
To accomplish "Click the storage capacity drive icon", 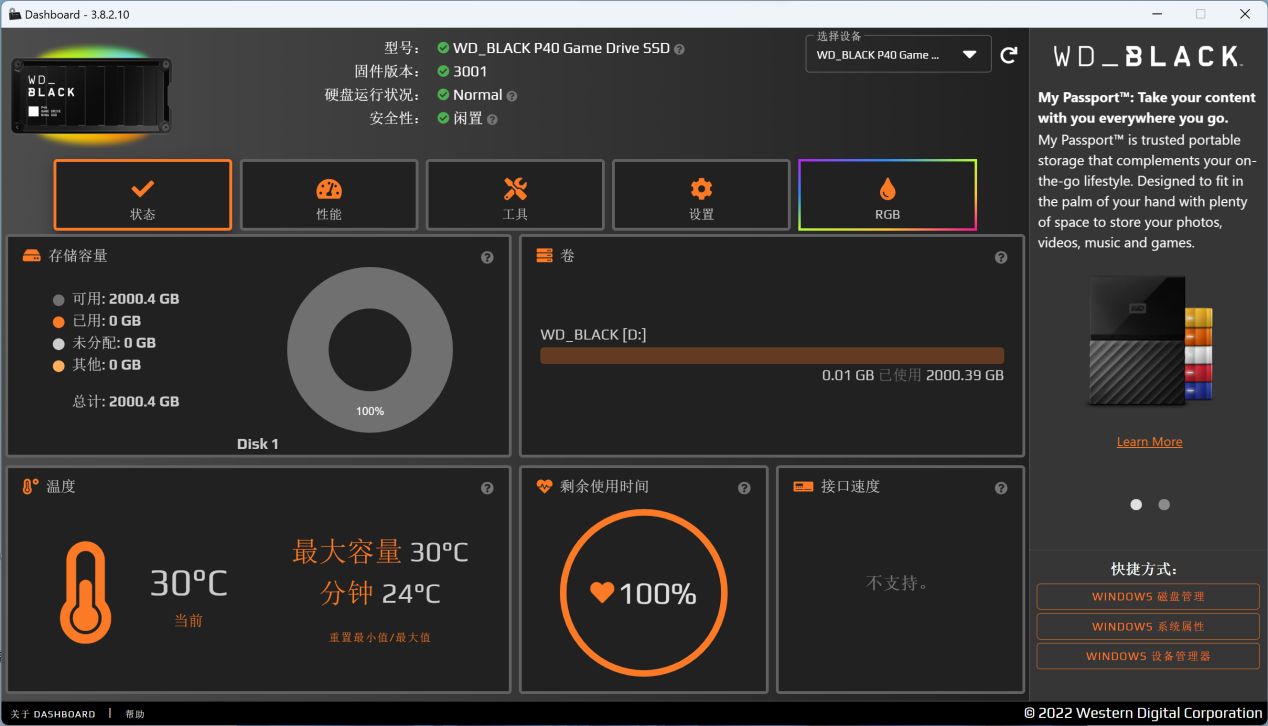I will pos(32,256).
